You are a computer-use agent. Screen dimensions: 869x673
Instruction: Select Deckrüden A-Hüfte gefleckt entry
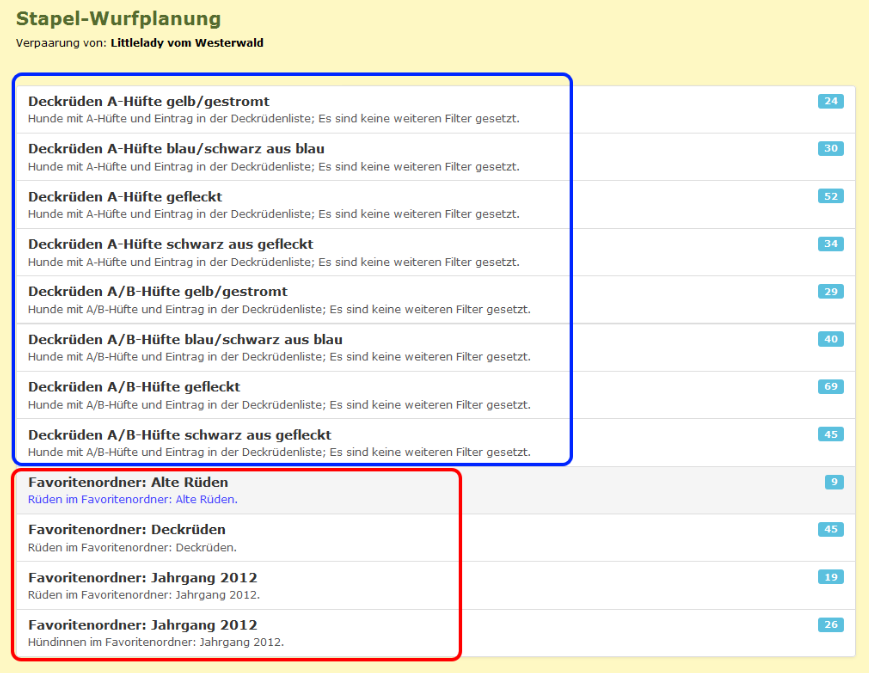tap(125, 197)
